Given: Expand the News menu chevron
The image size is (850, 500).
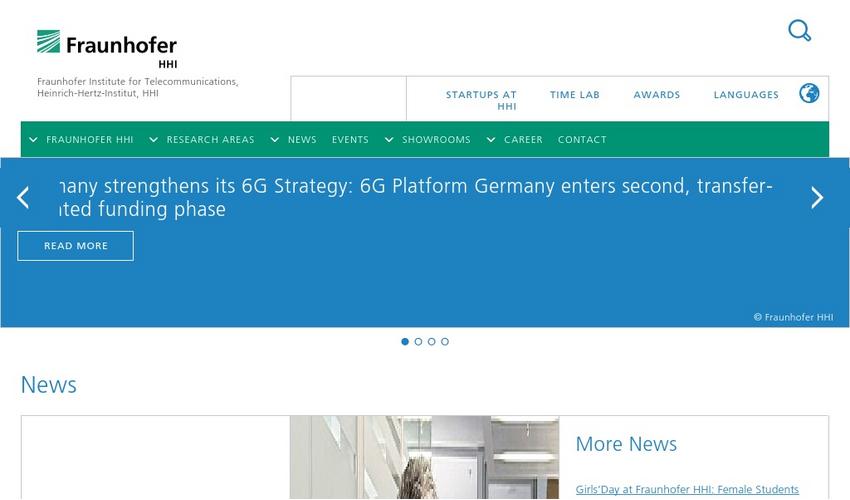Looking at the screenshot, I should pos(275,139).
